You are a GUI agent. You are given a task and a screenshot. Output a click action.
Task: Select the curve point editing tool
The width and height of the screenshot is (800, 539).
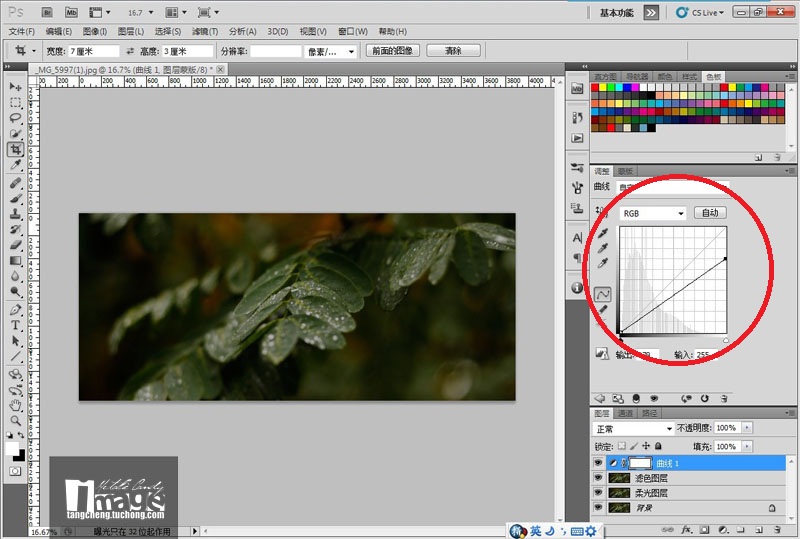pos(603,294)
